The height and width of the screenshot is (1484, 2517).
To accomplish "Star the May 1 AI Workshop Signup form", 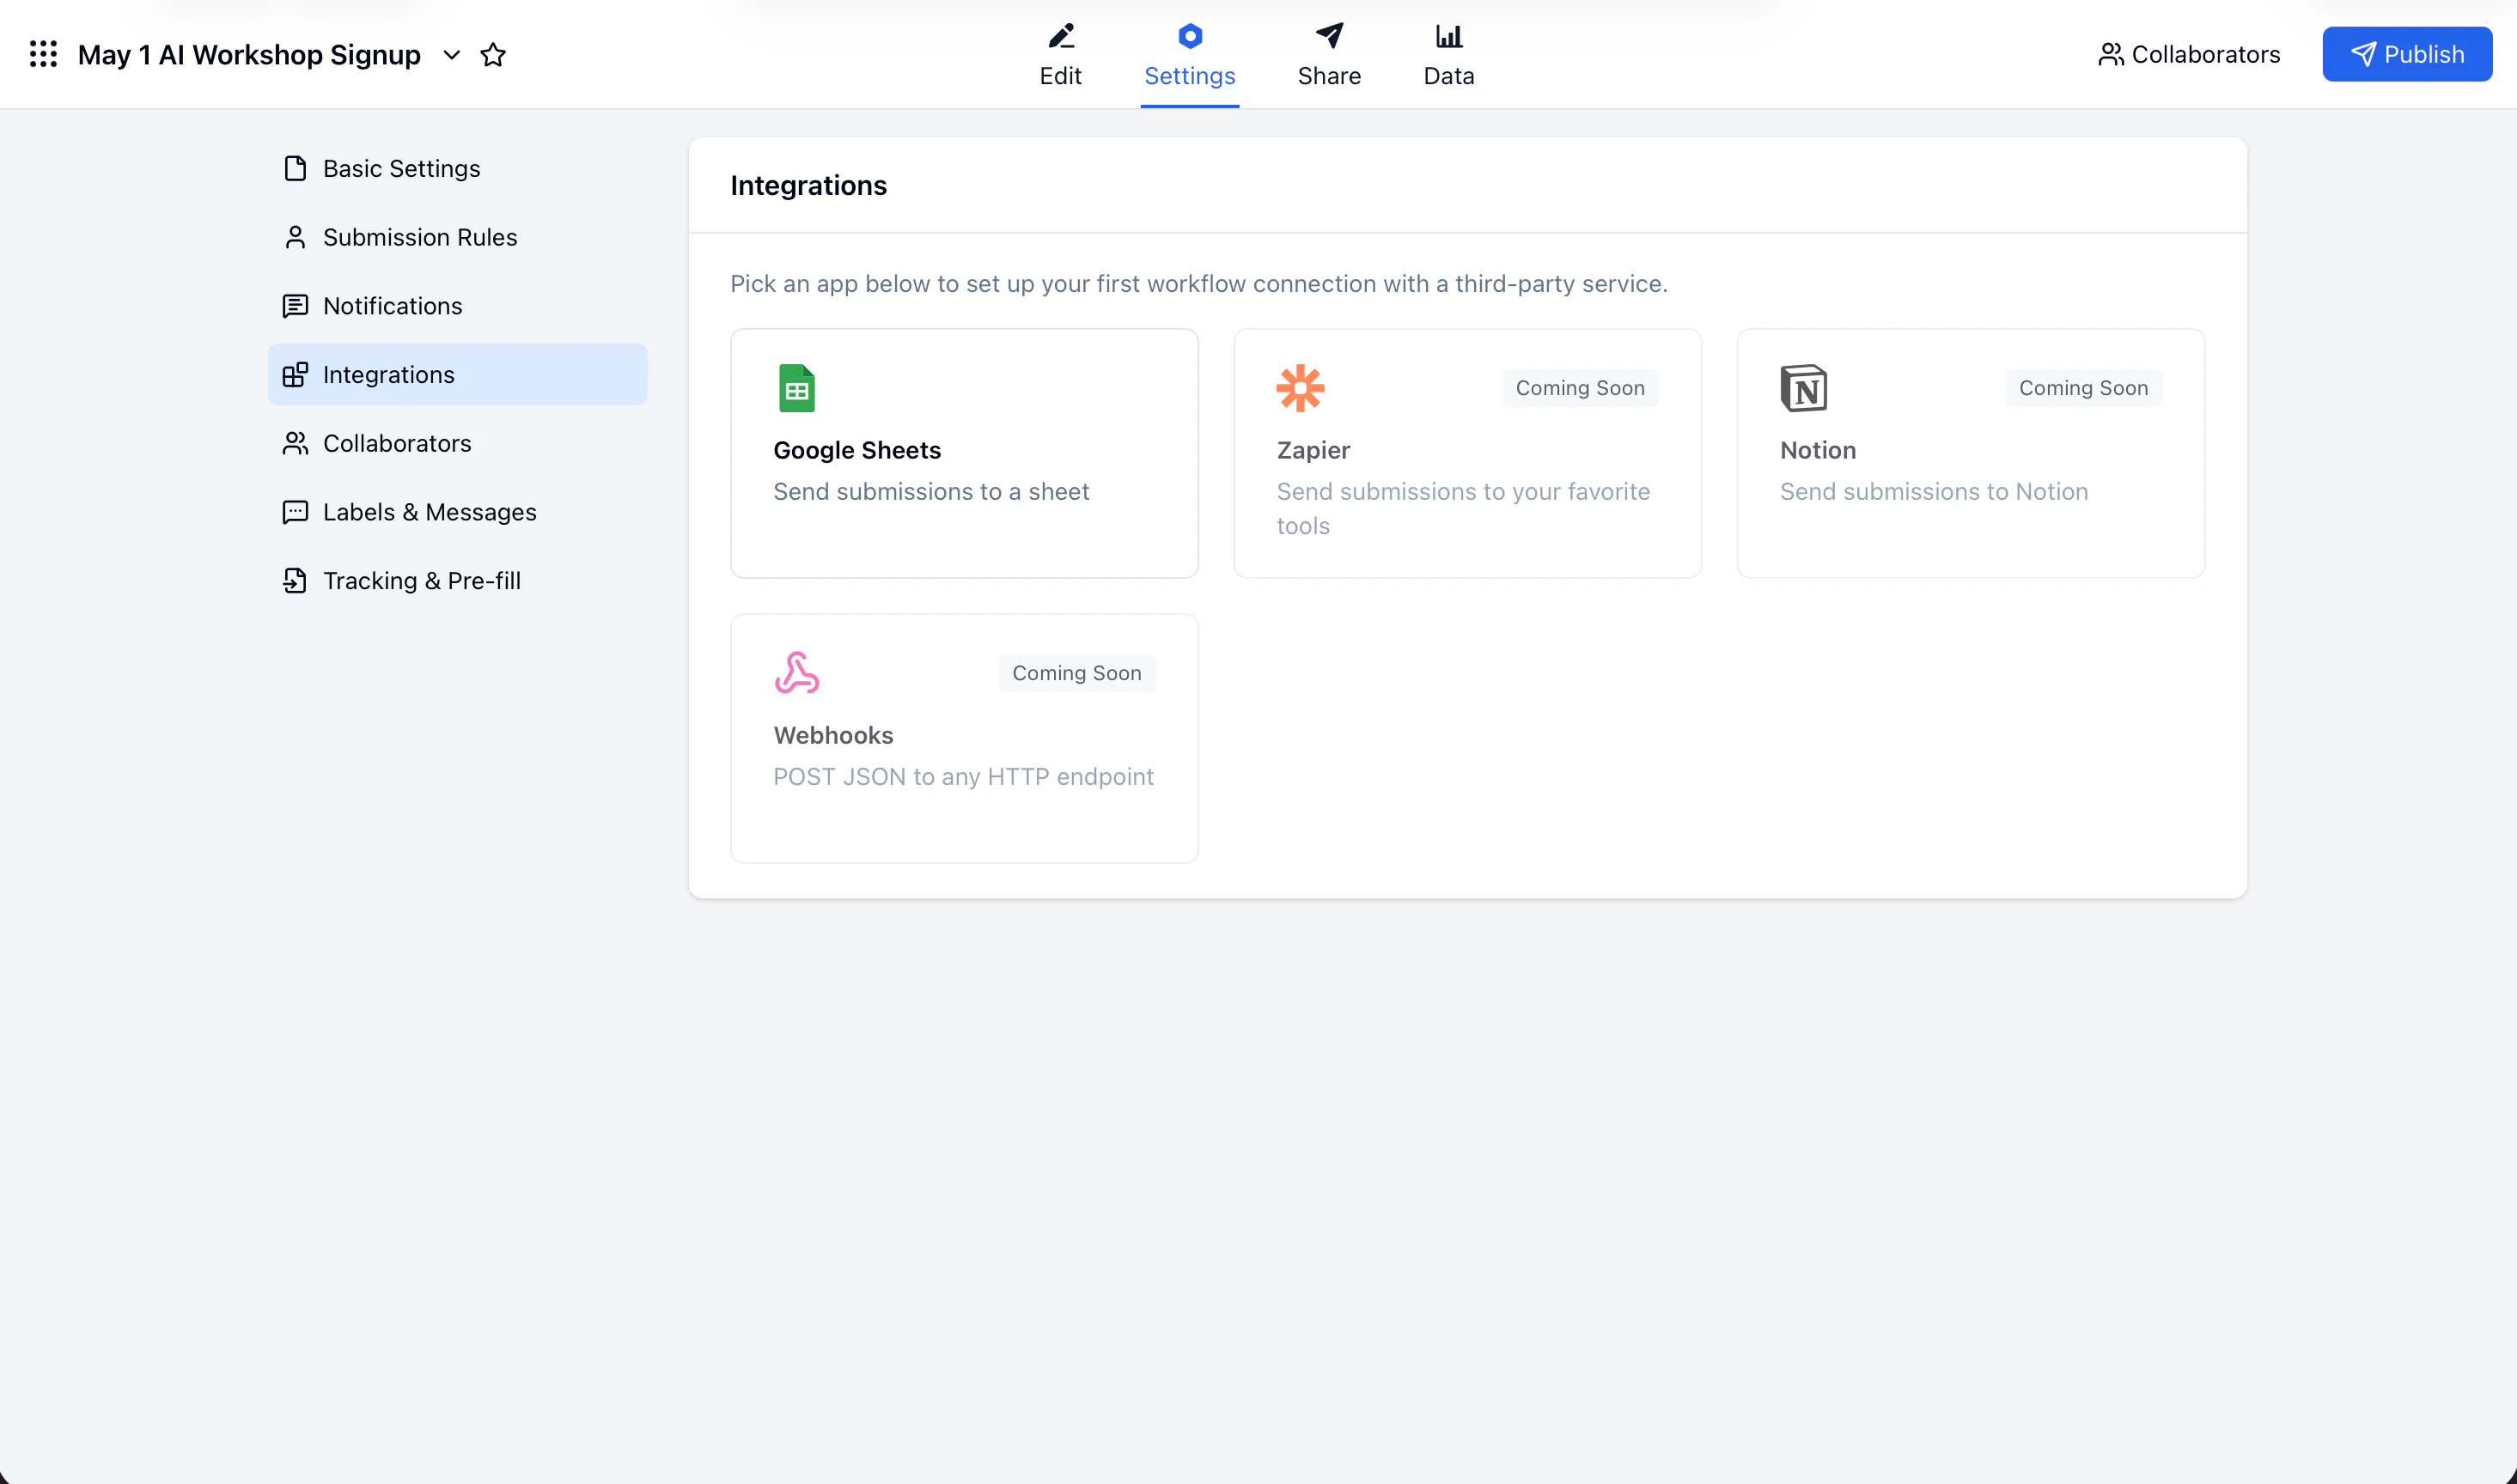I will click(x=493, y=55).
